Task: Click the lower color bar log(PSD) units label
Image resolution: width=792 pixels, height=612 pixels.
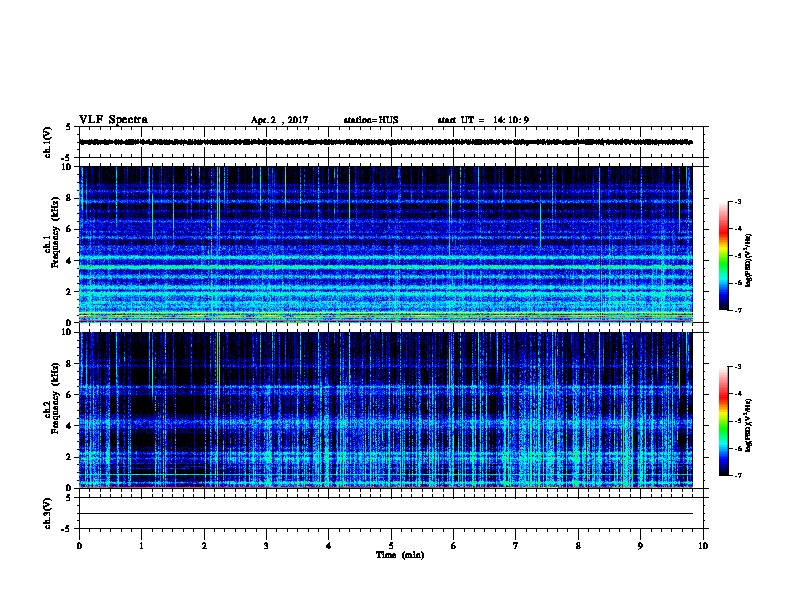Action: [x=748, y=425]
